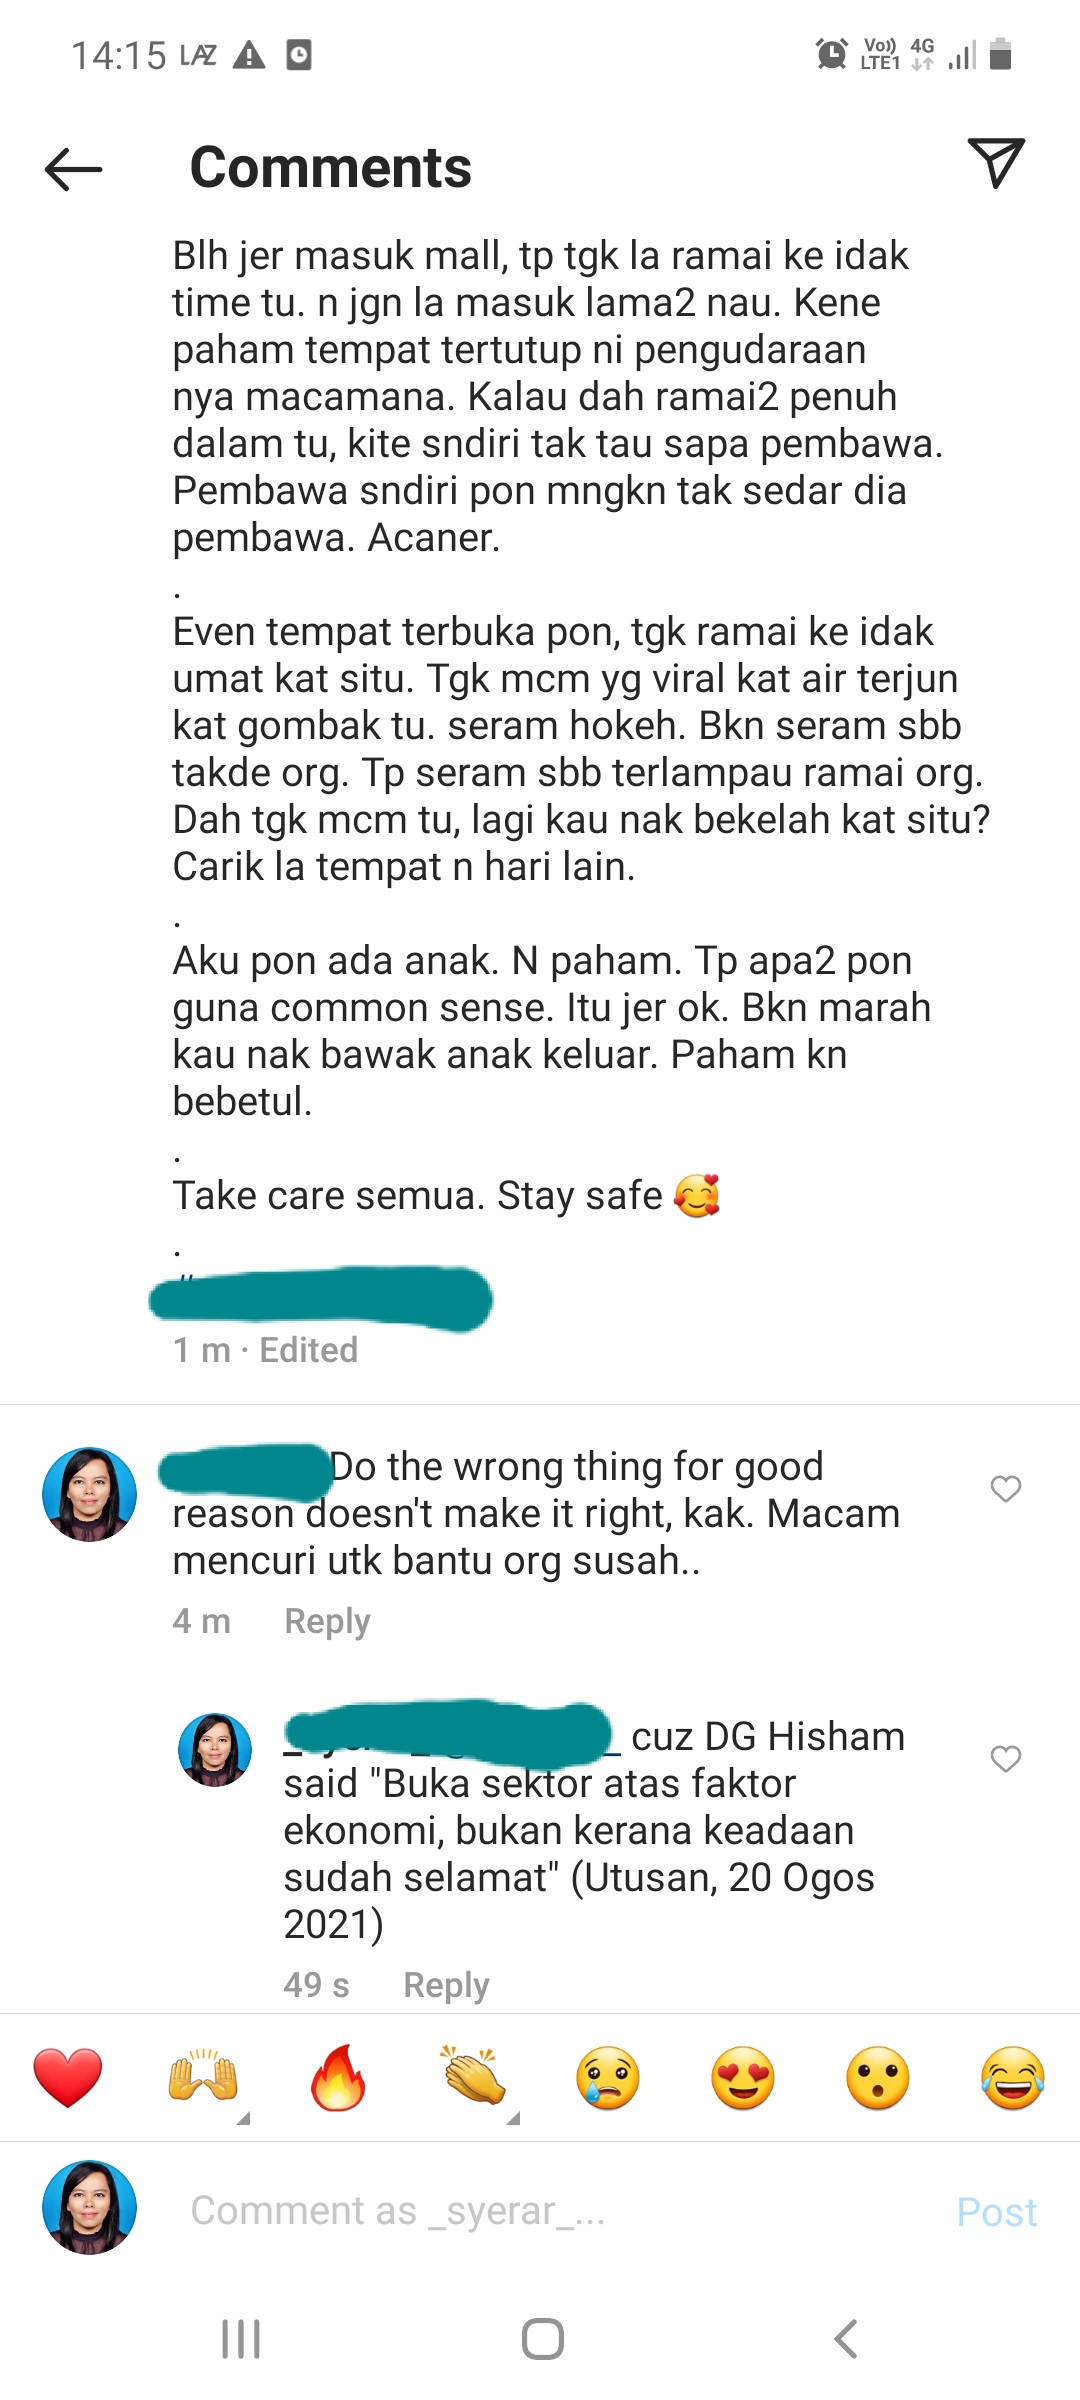Insert the fire emoji
Image resolution: width=1080 pixels, height=2400 pixels.
(x=338, y=2077)
